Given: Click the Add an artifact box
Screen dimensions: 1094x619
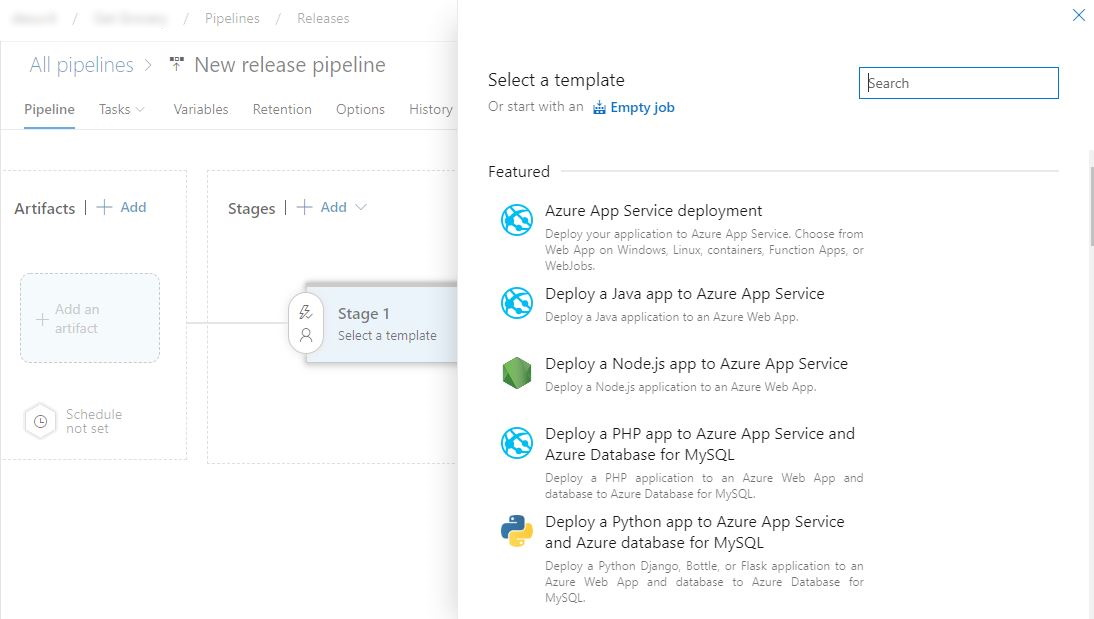Looking at the screenshot, I should pyautogui.click(x=90, y=318).
